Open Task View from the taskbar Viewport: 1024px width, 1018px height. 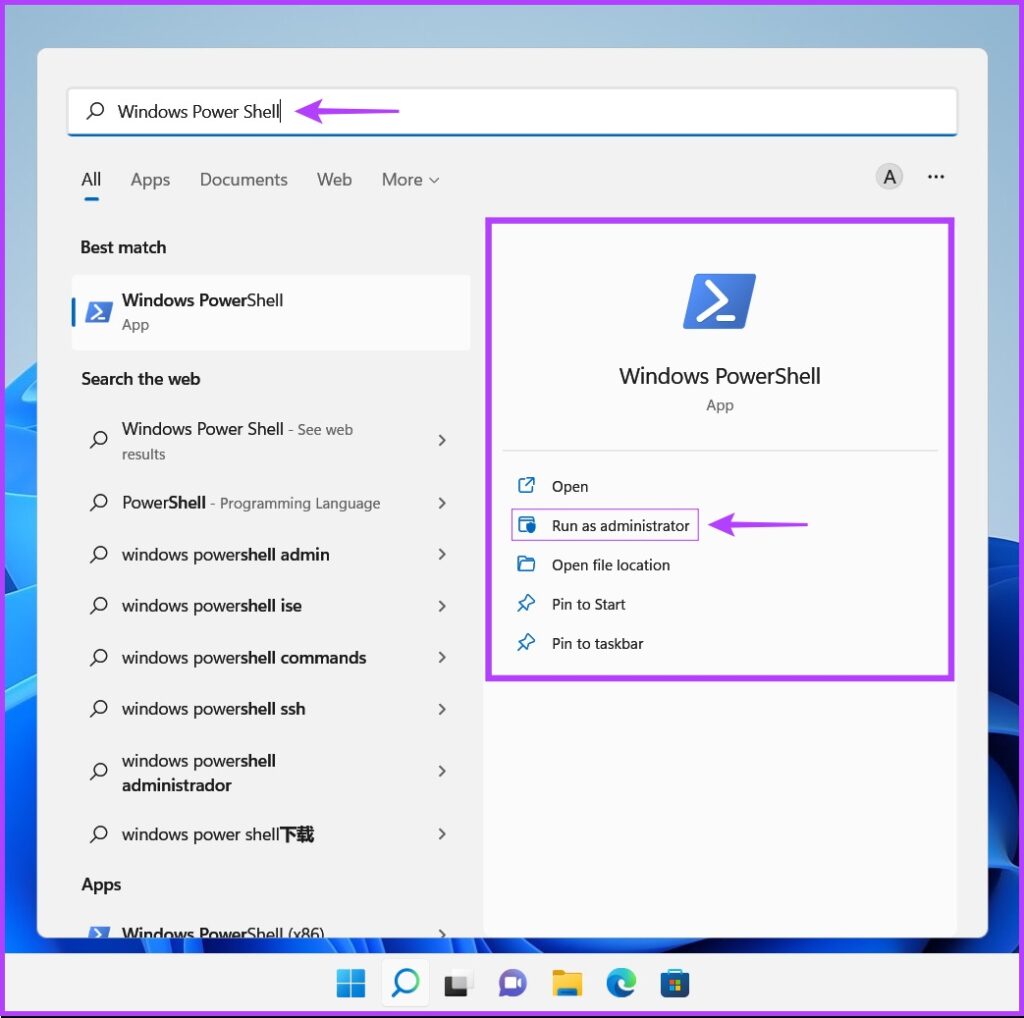pyautogui.click(x=458, y=984)
